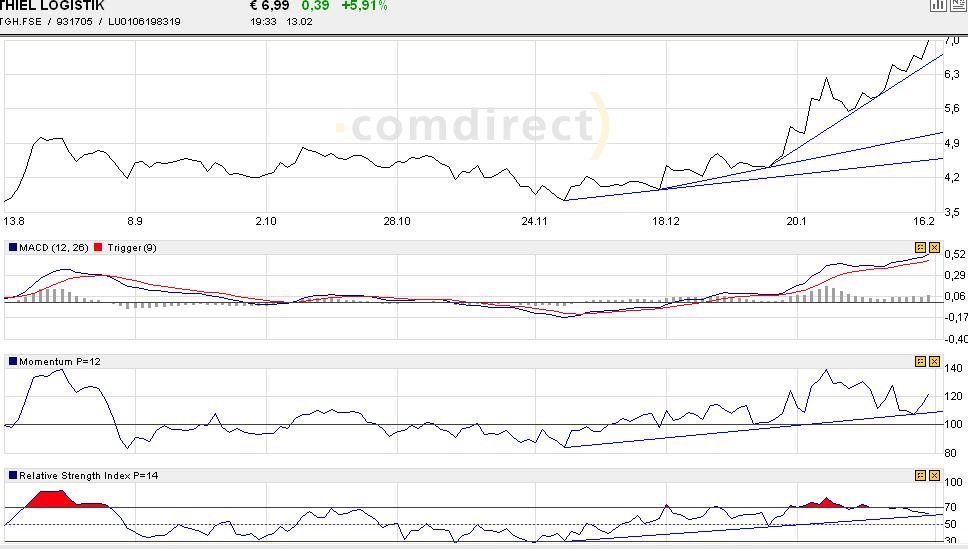Select the 'Momentum P=12' label
The width and height of the screenshot is (968, 550).
pos(60,362)
